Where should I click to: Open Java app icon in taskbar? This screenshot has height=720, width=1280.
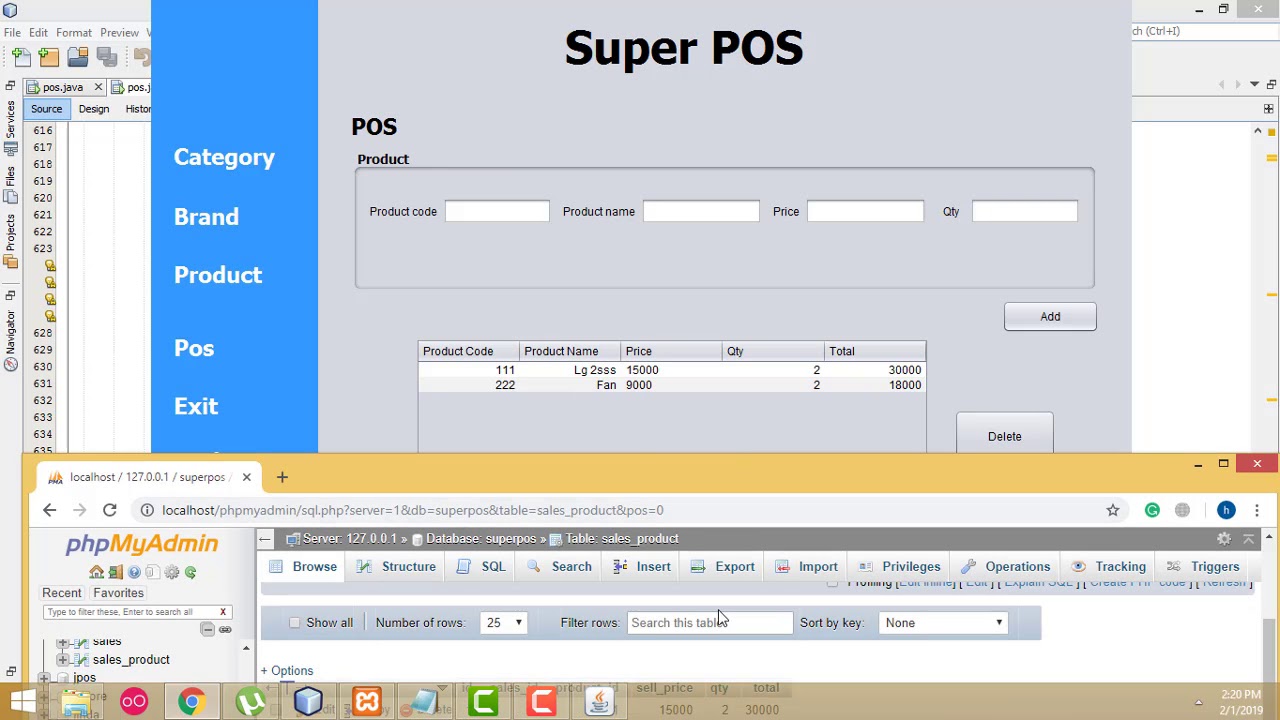point(600,702)
